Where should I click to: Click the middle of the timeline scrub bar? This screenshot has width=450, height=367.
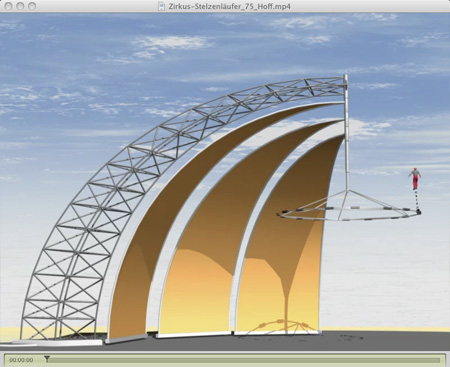tap(243, 360)
